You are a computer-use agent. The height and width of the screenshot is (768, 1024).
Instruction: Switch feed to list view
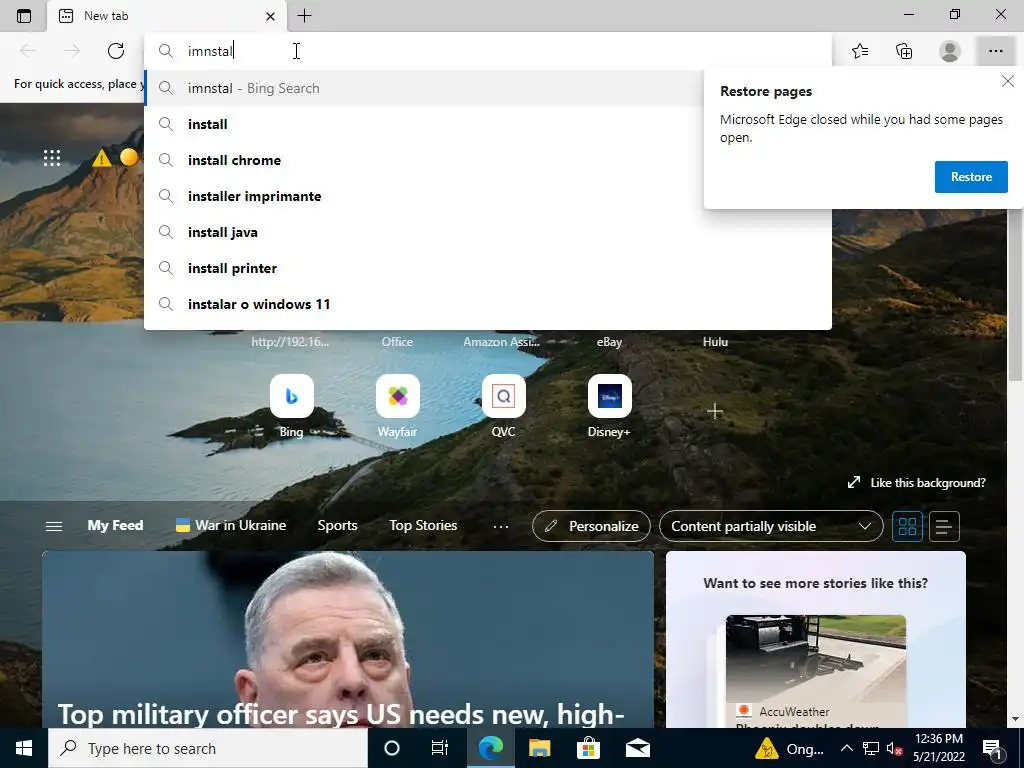[944, 526]
